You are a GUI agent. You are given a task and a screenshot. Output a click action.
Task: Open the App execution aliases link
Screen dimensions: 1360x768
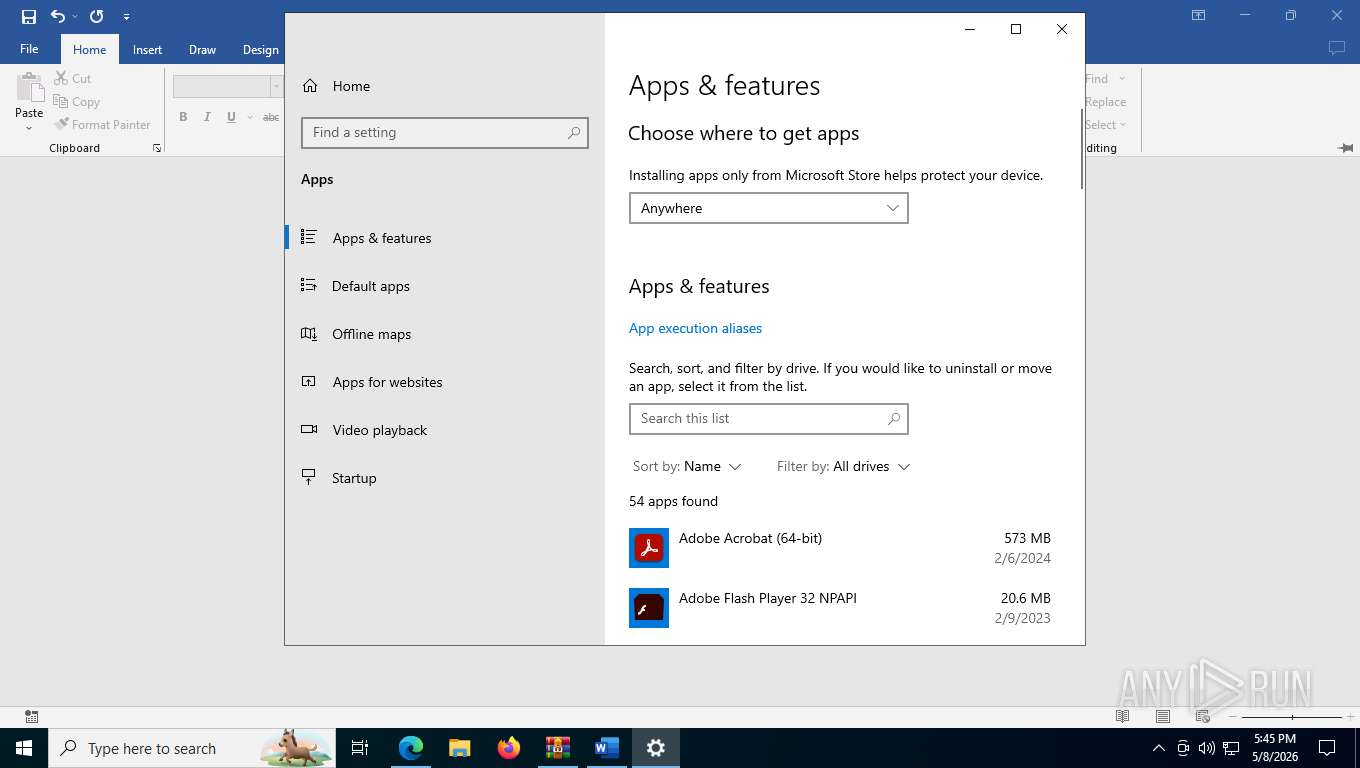click(695, 328)
